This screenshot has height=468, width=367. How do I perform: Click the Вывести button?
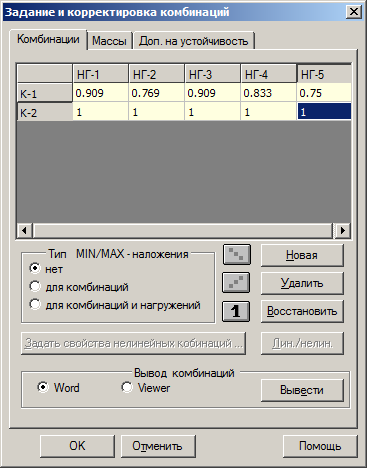coord(302,390)
